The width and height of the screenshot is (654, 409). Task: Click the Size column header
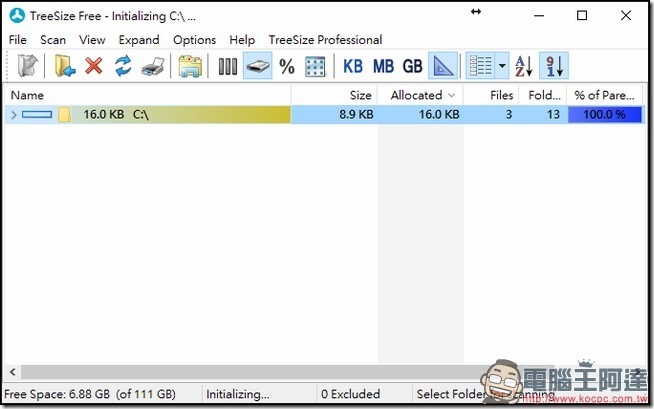(x=335, y=95)
